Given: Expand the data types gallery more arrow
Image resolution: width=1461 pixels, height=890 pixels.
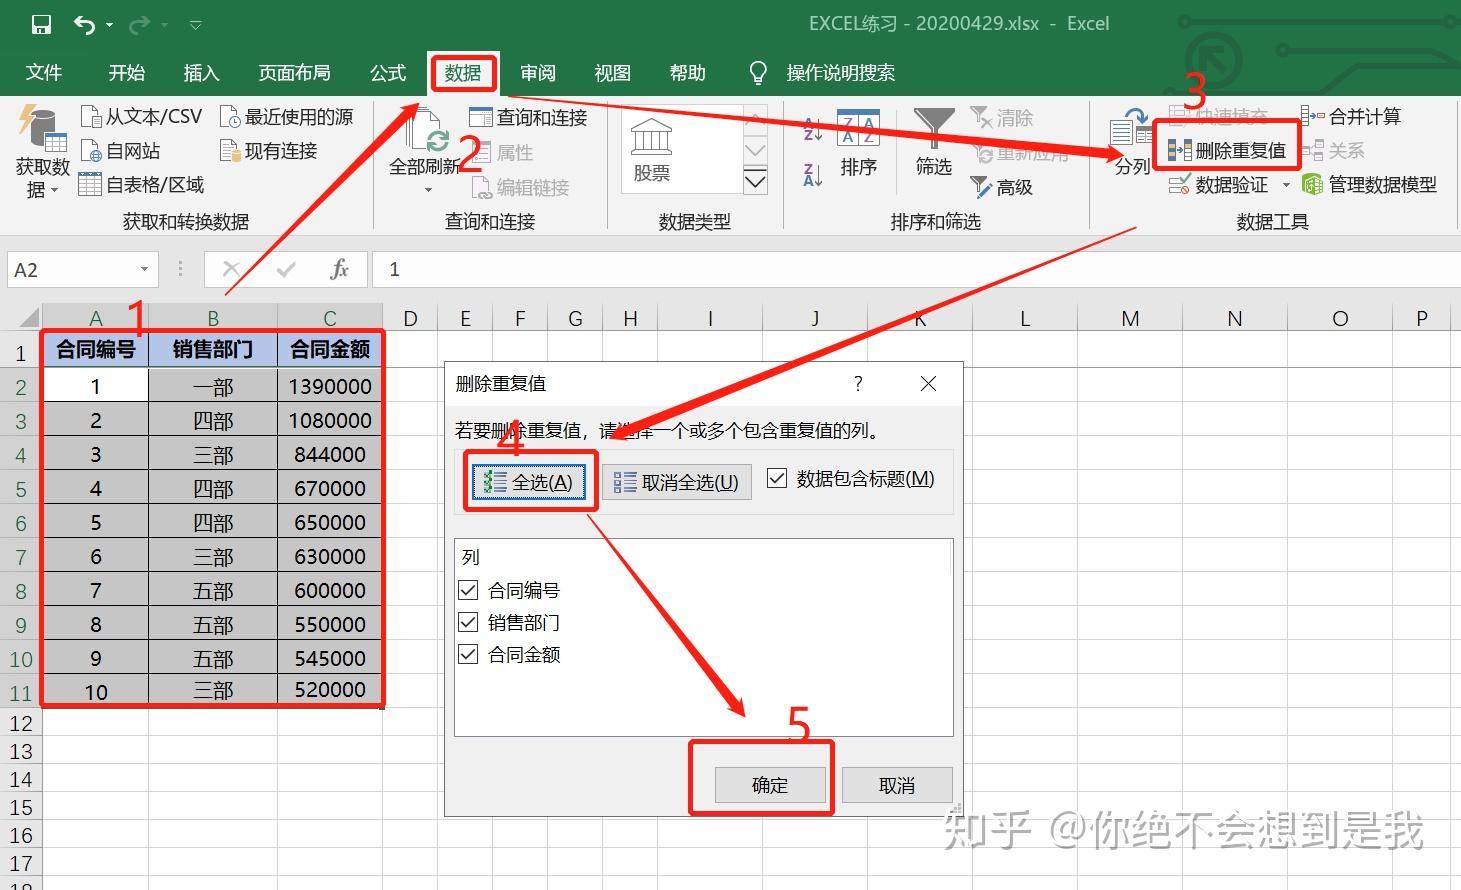Looking at the screenshot, I should pyautogui.click(x=756, y=181).
